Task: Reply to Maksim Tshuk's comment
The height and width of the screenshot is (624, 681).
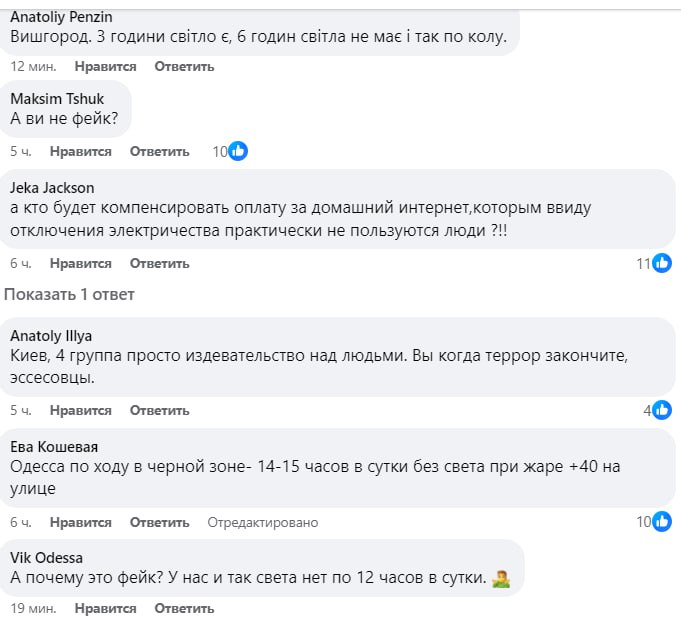Action: (x=159, y=152)
